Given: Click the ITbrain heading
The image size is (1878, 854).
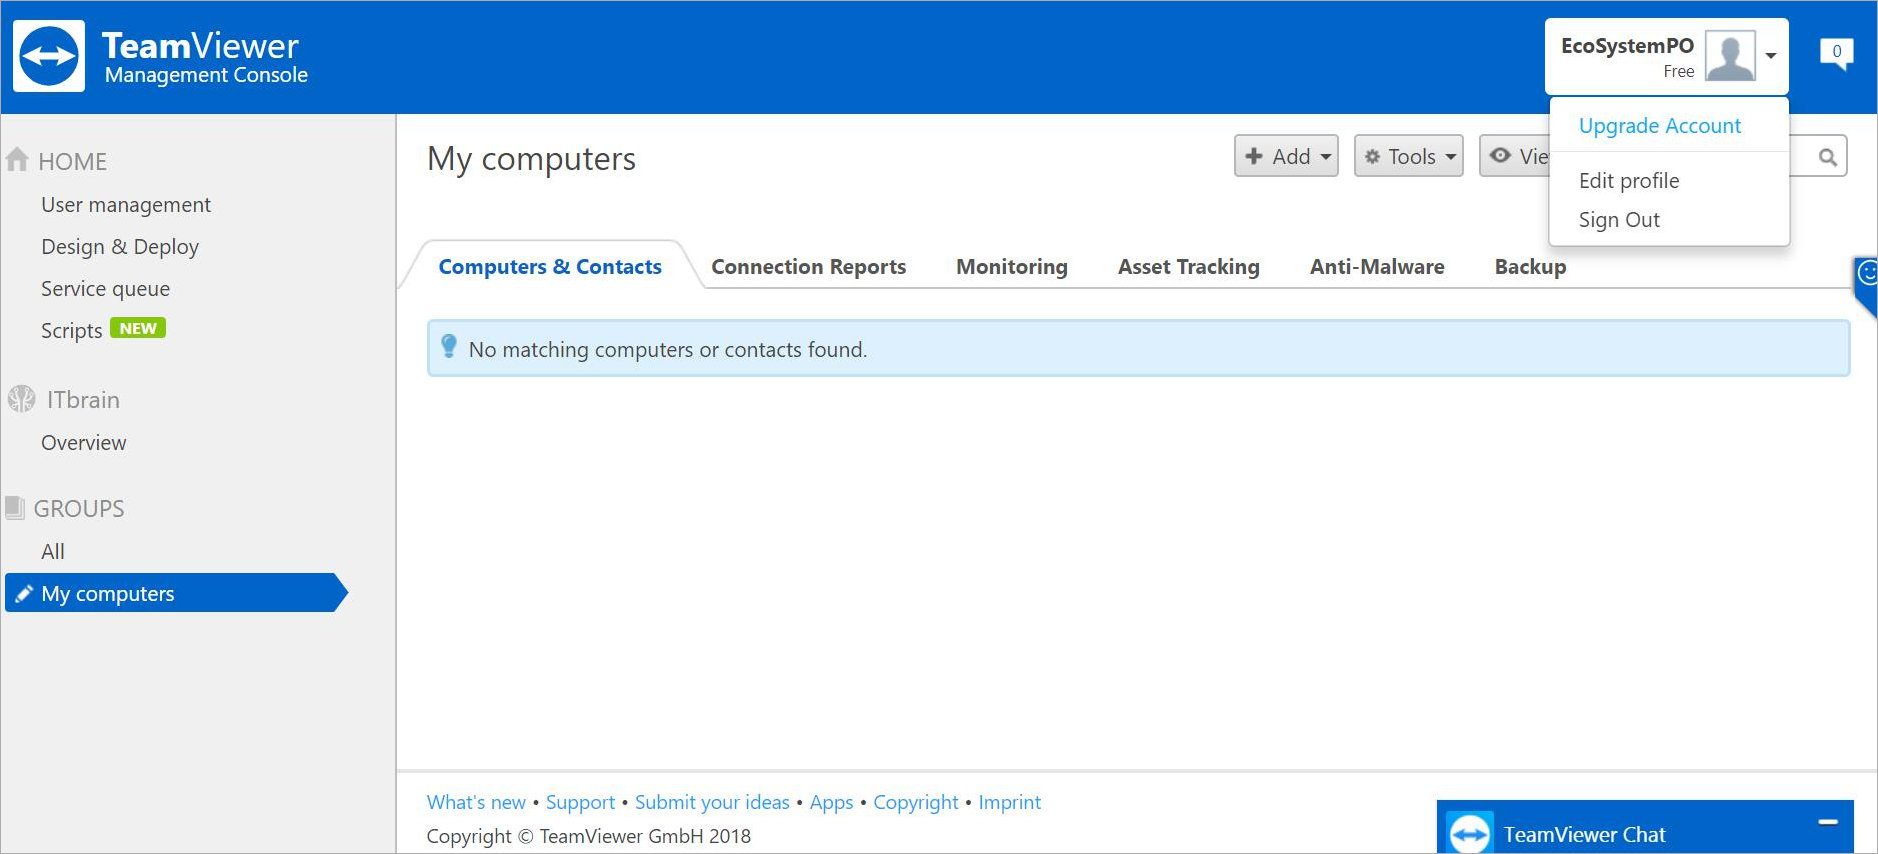Looking at the screenshot, I should click(x=83, y=400).
